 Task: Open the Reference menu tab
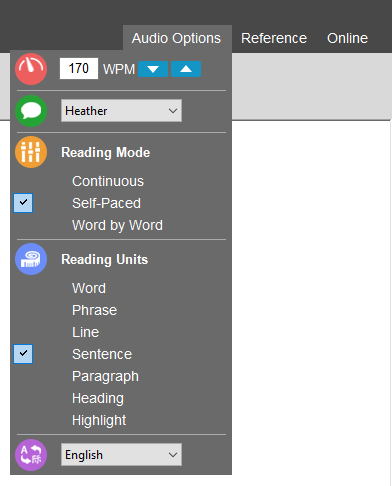(x=274, y=38)
